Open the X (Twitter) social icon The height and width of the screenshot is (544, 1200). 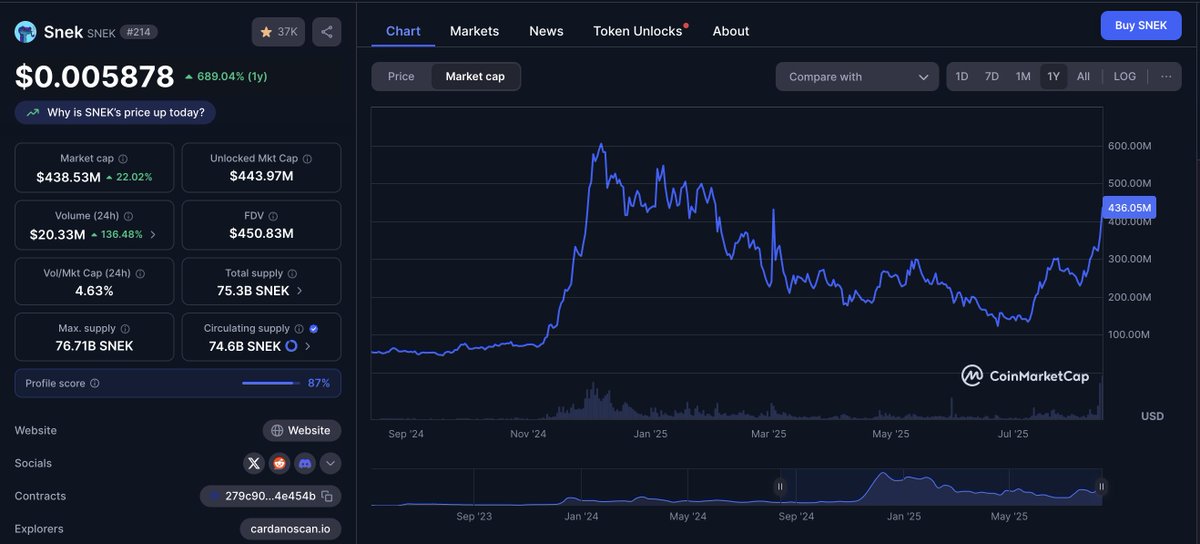[x=254, y=463]
